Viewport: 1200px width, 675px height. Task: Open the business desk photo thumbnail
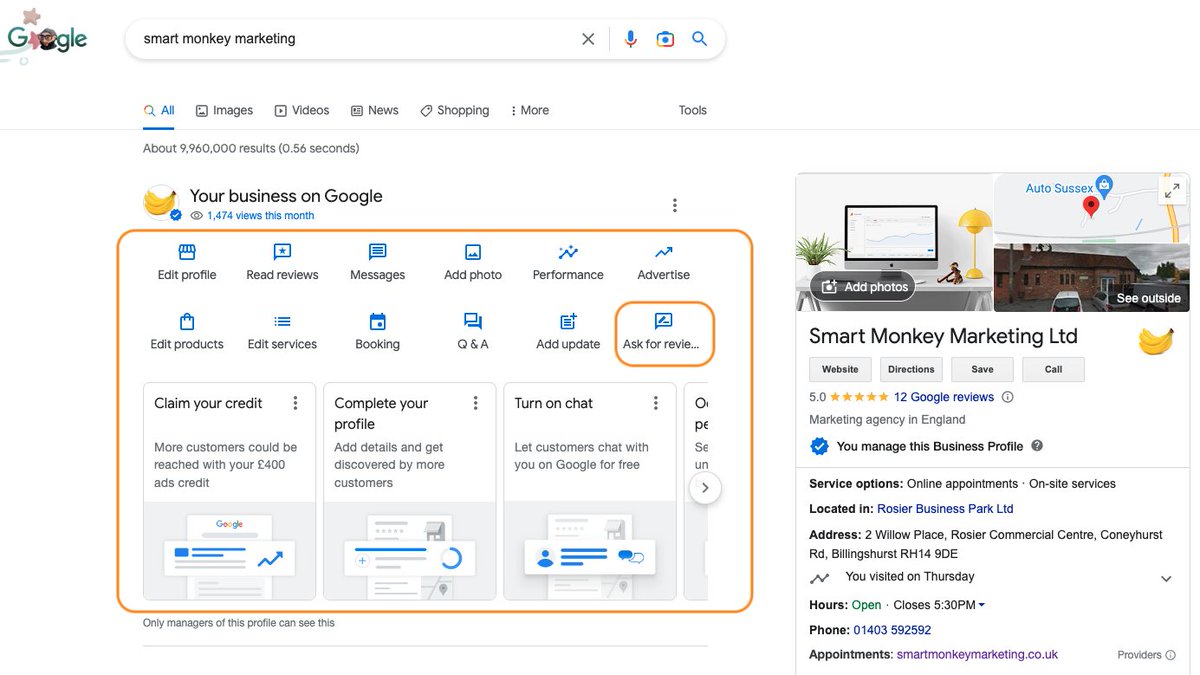point(894,243)
